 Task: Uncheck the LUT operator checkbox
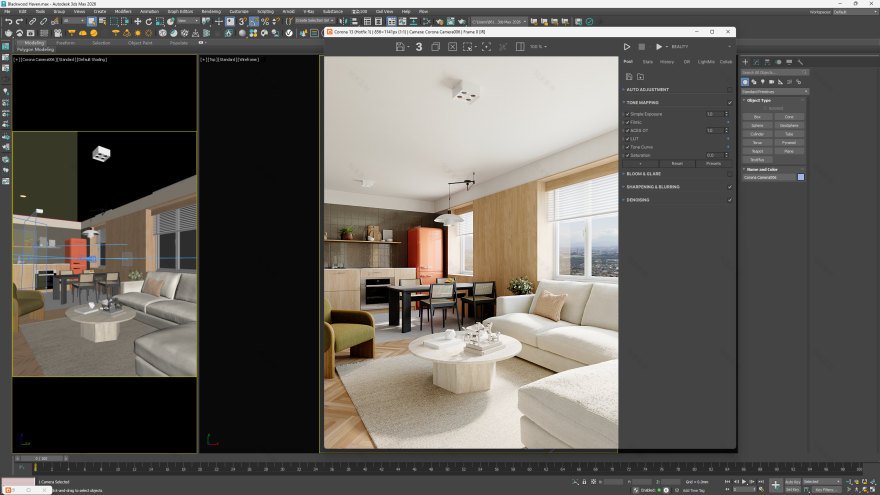pyautogui.click(x=628, y=139)
